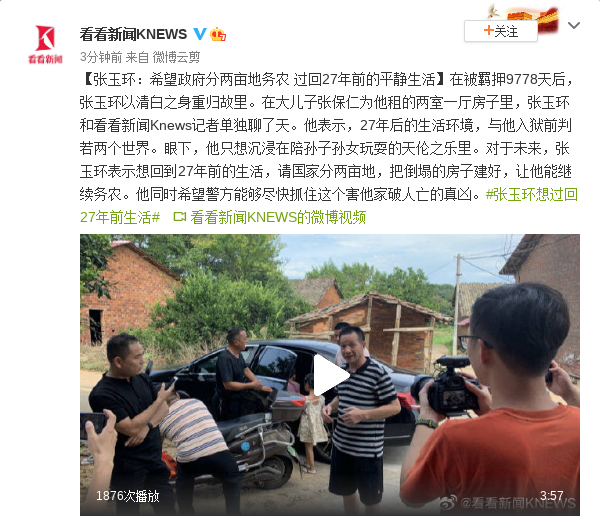Click the video thumbnail image

pyautogui.click(x=330, y=375)
